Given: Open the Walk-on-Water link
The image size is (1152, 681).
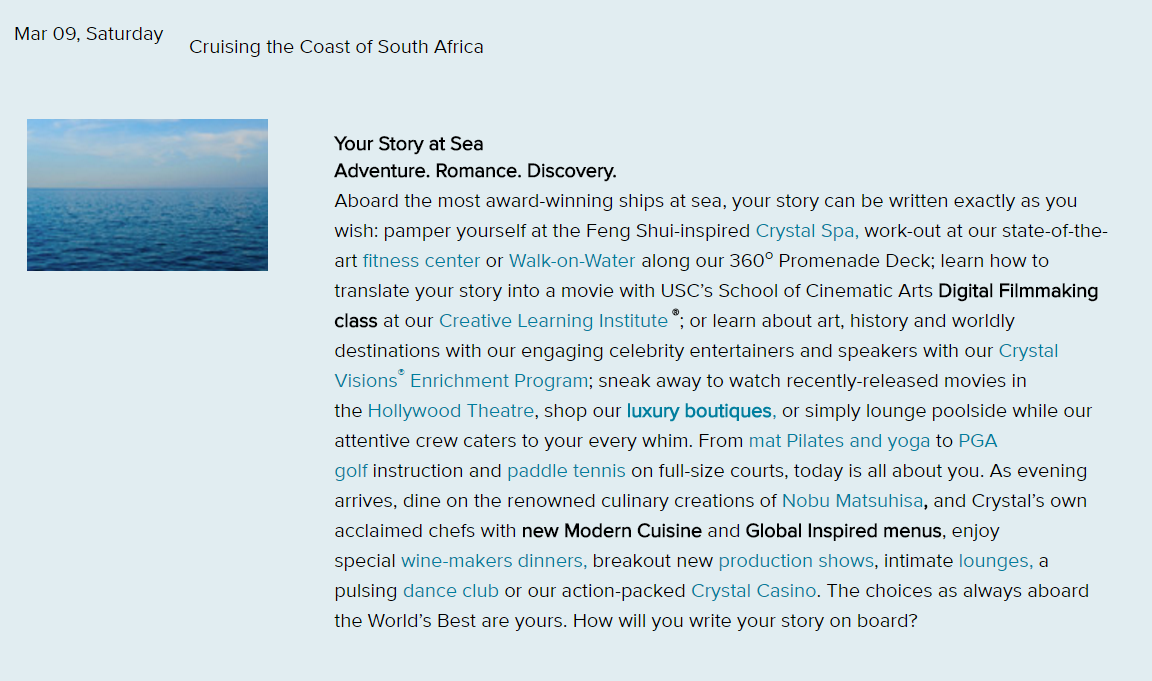Looking at the screenshot, I should click(x=572, y=261).
